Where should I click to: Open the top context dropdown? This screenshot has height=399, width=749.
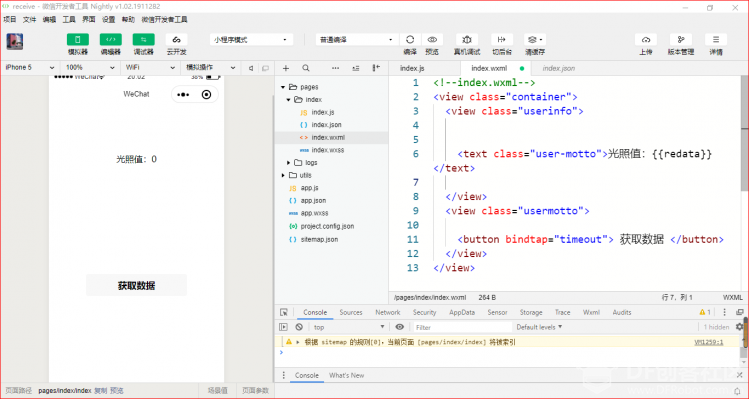pos(349,327)
